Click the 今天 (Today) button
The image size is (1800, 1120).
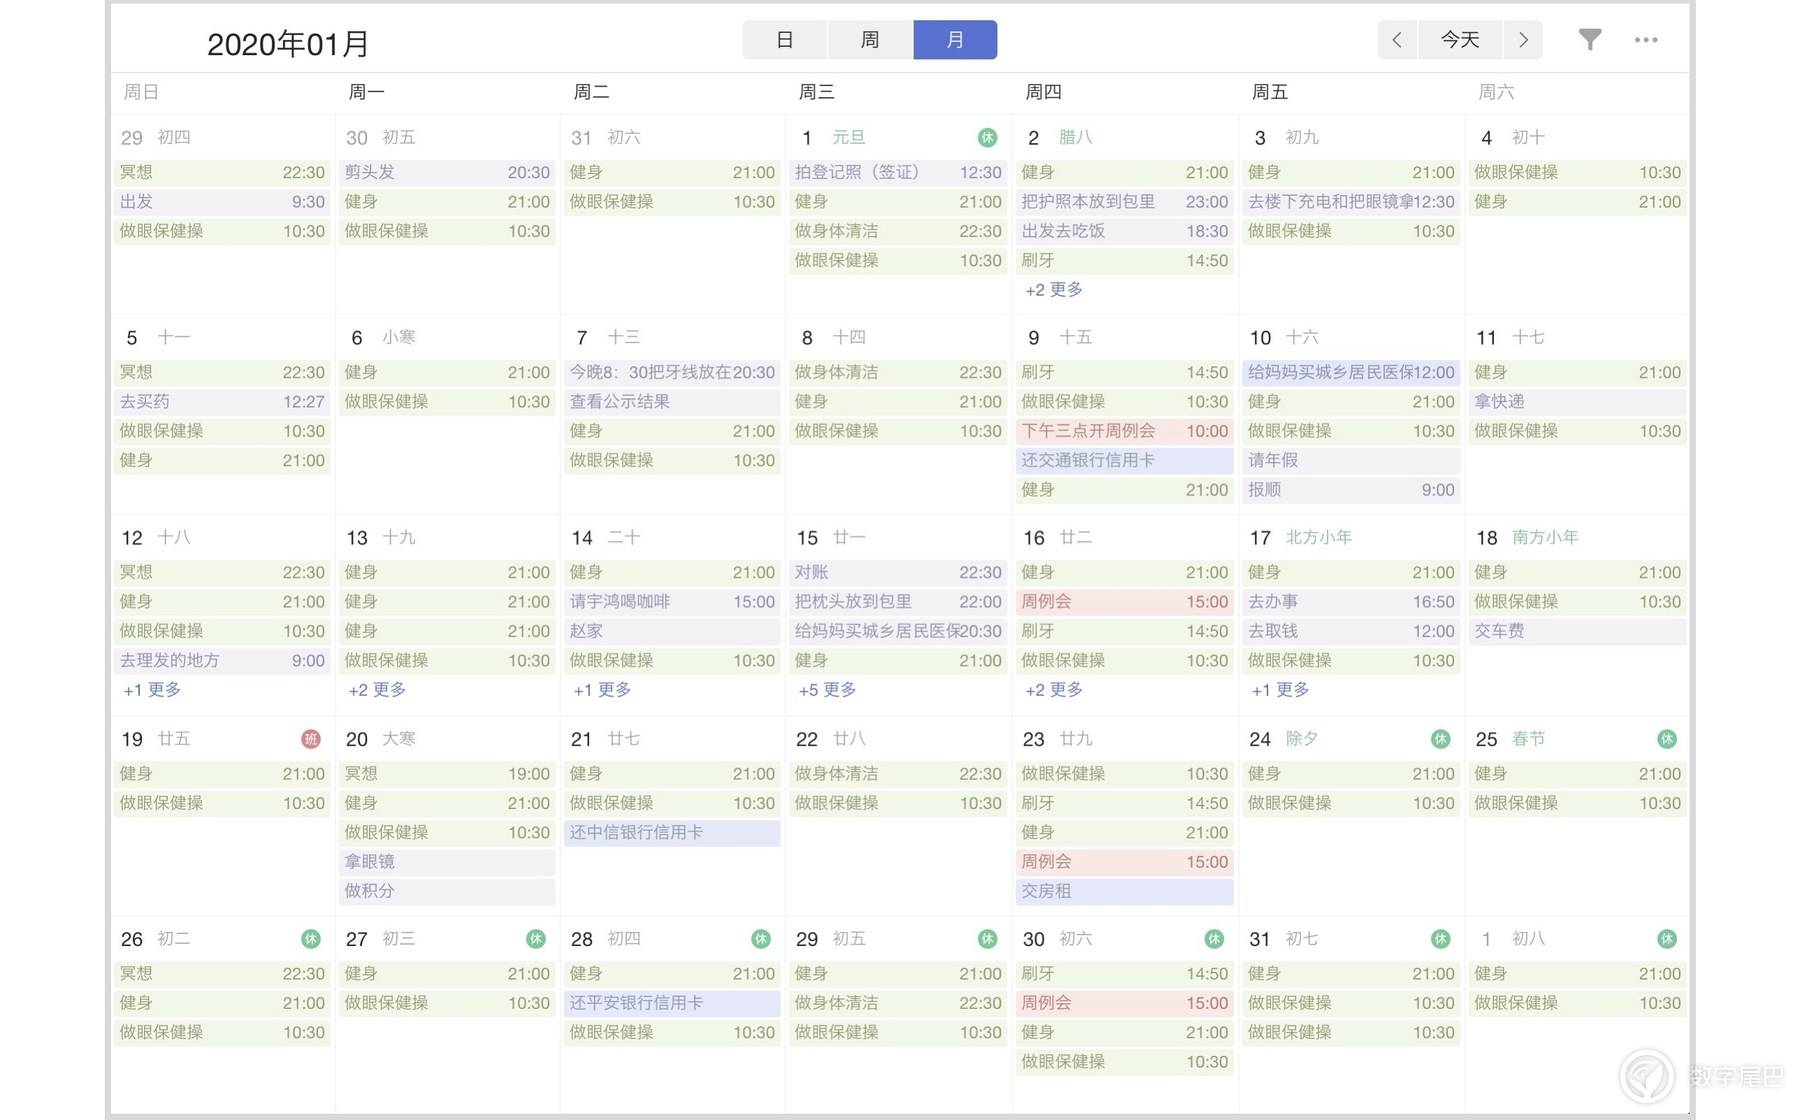pos(1460,40)
